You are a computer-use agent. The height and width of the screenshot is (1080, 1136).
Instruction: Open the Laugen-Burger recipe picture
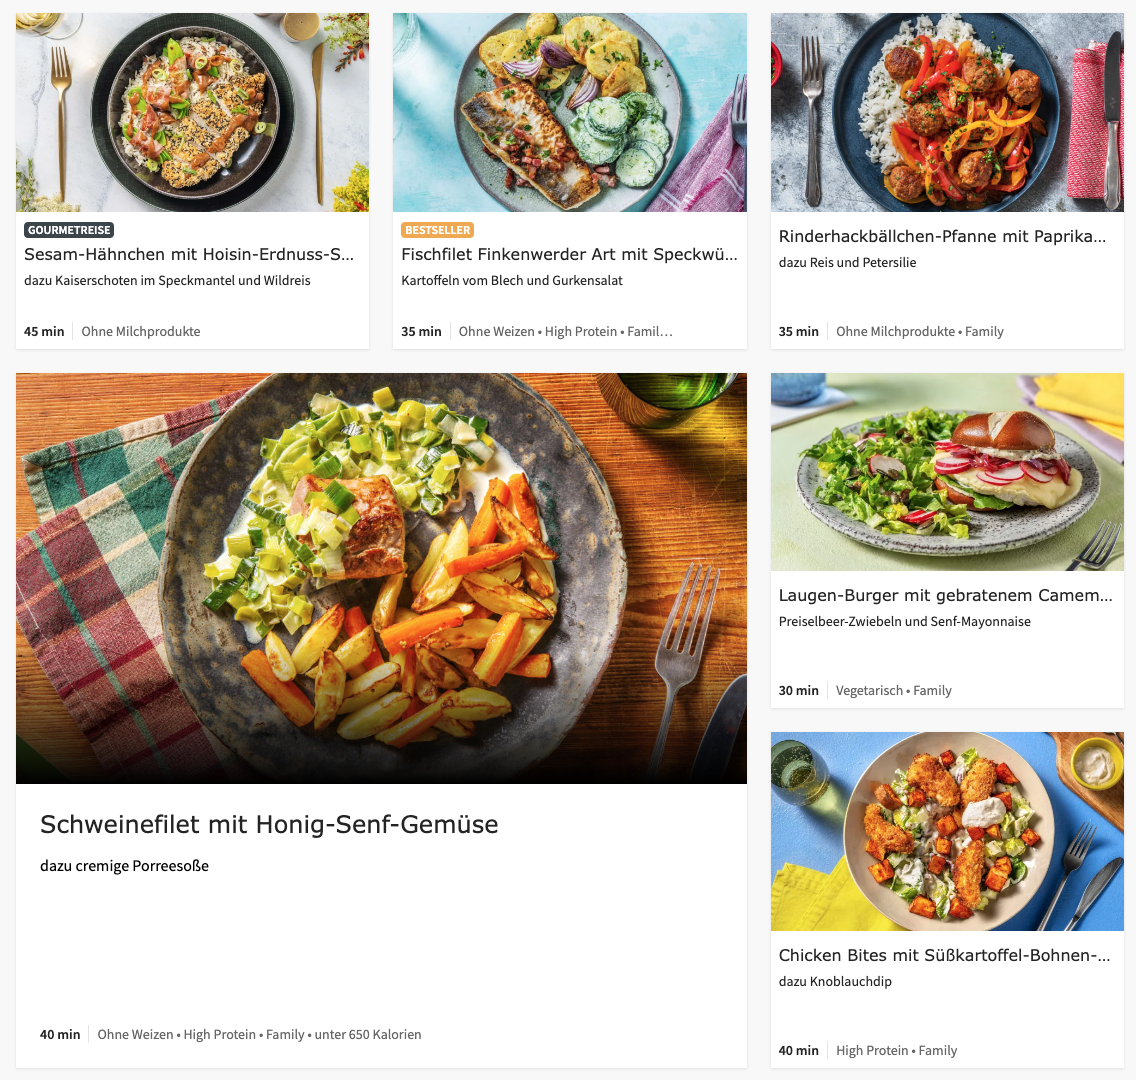point(947,472)
